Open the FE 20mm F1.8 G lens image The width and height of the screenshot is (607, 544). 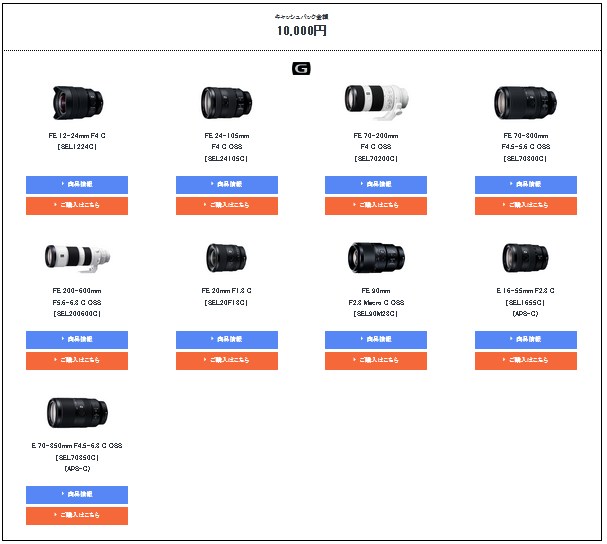[226, 258]
